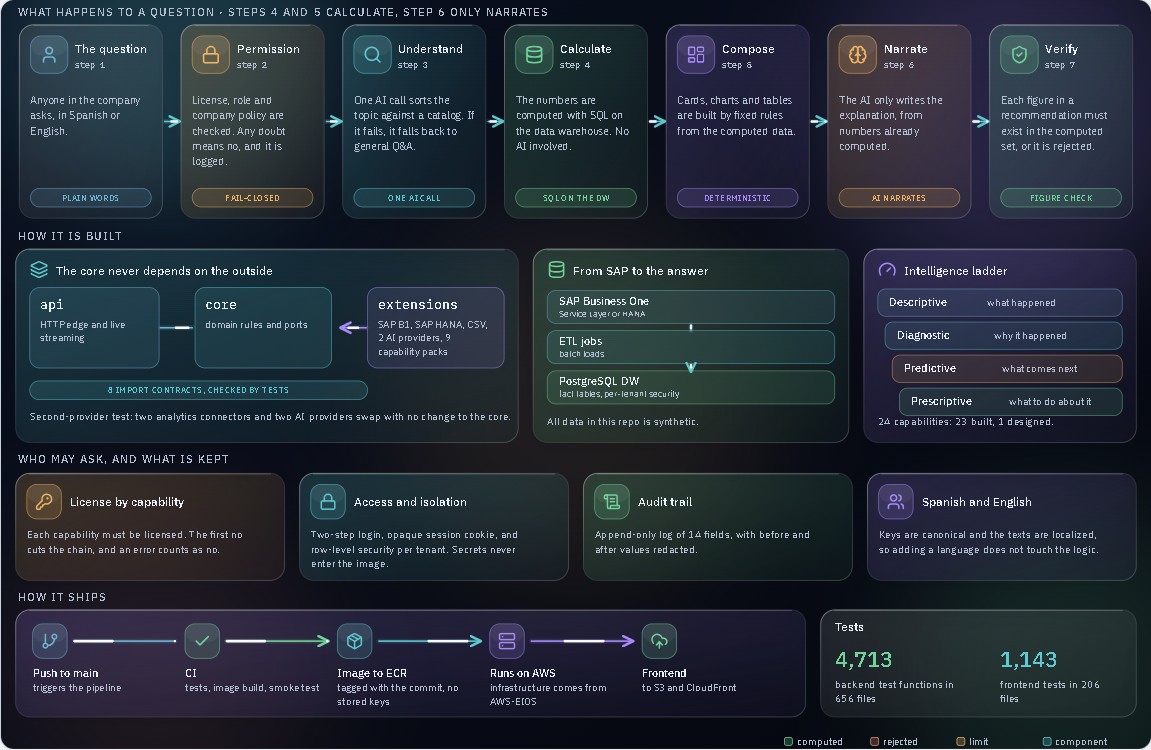The height and width of the screenshot is (750, 1151).
Task: Click the 1,143 frontend tests figure
Action: click(x=1028, y=660)
